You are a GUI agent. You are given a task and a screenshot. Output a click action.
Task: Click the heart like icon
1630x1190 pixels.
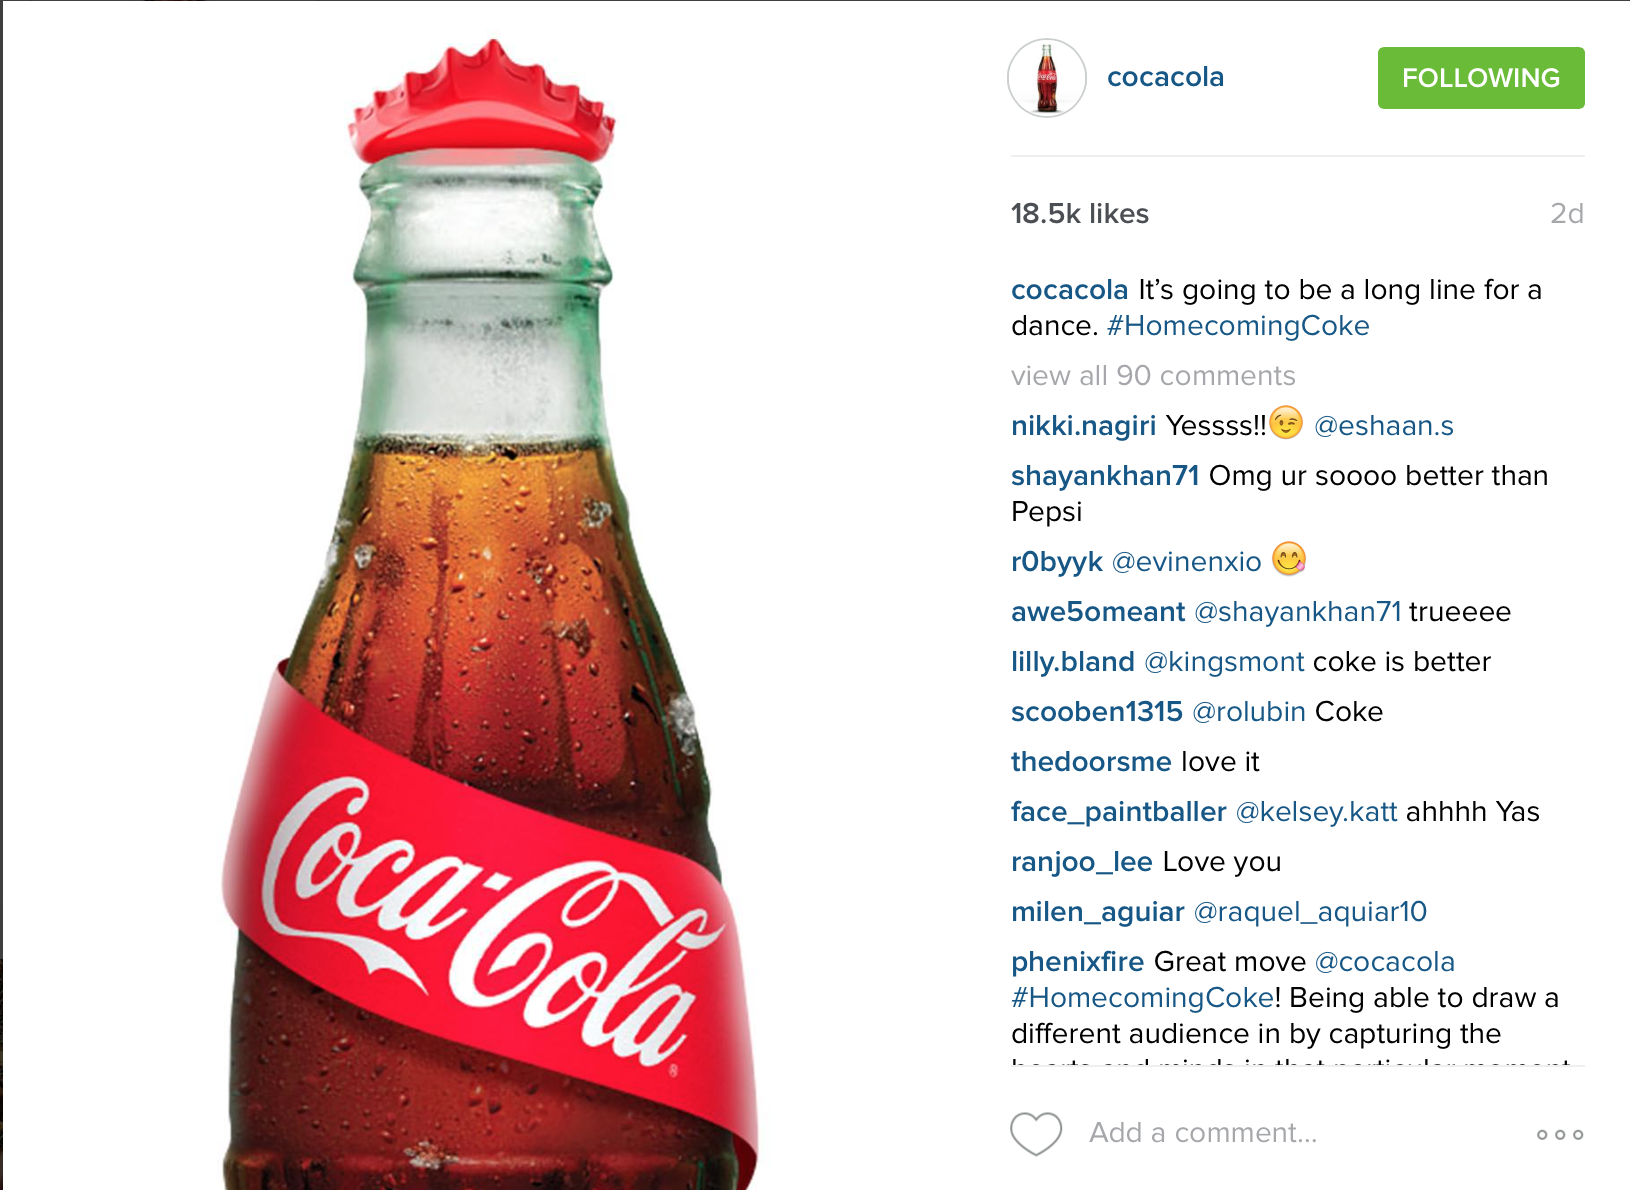tap(1035, 1134)
